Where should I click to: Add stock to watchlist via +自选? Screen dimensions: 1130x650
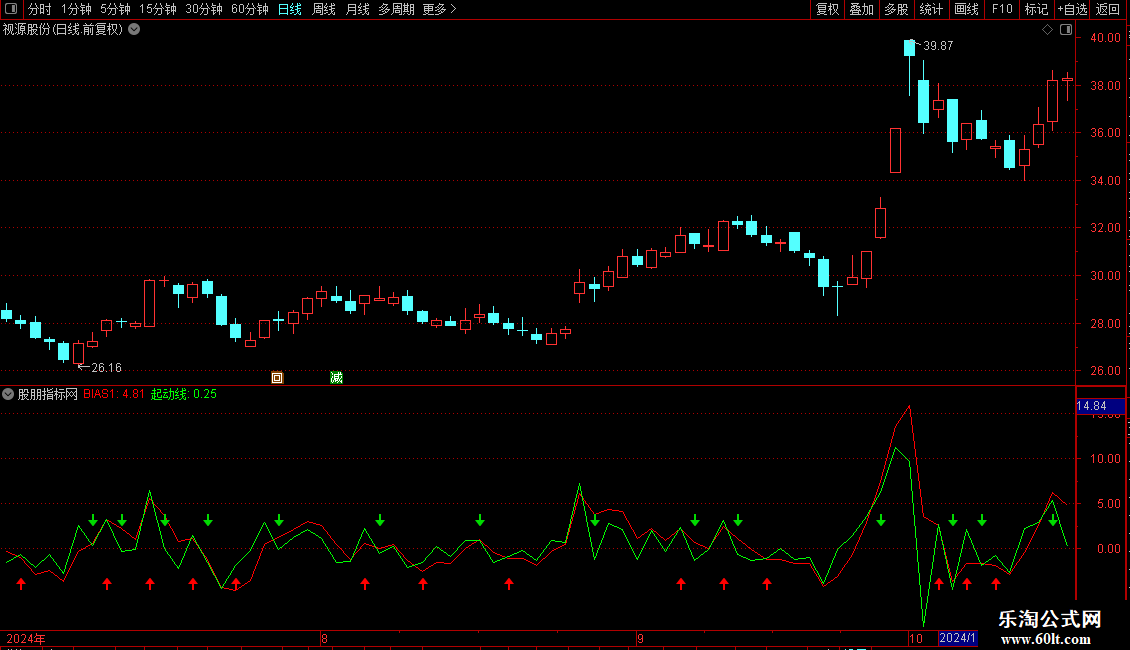(x=1072, y=9)
